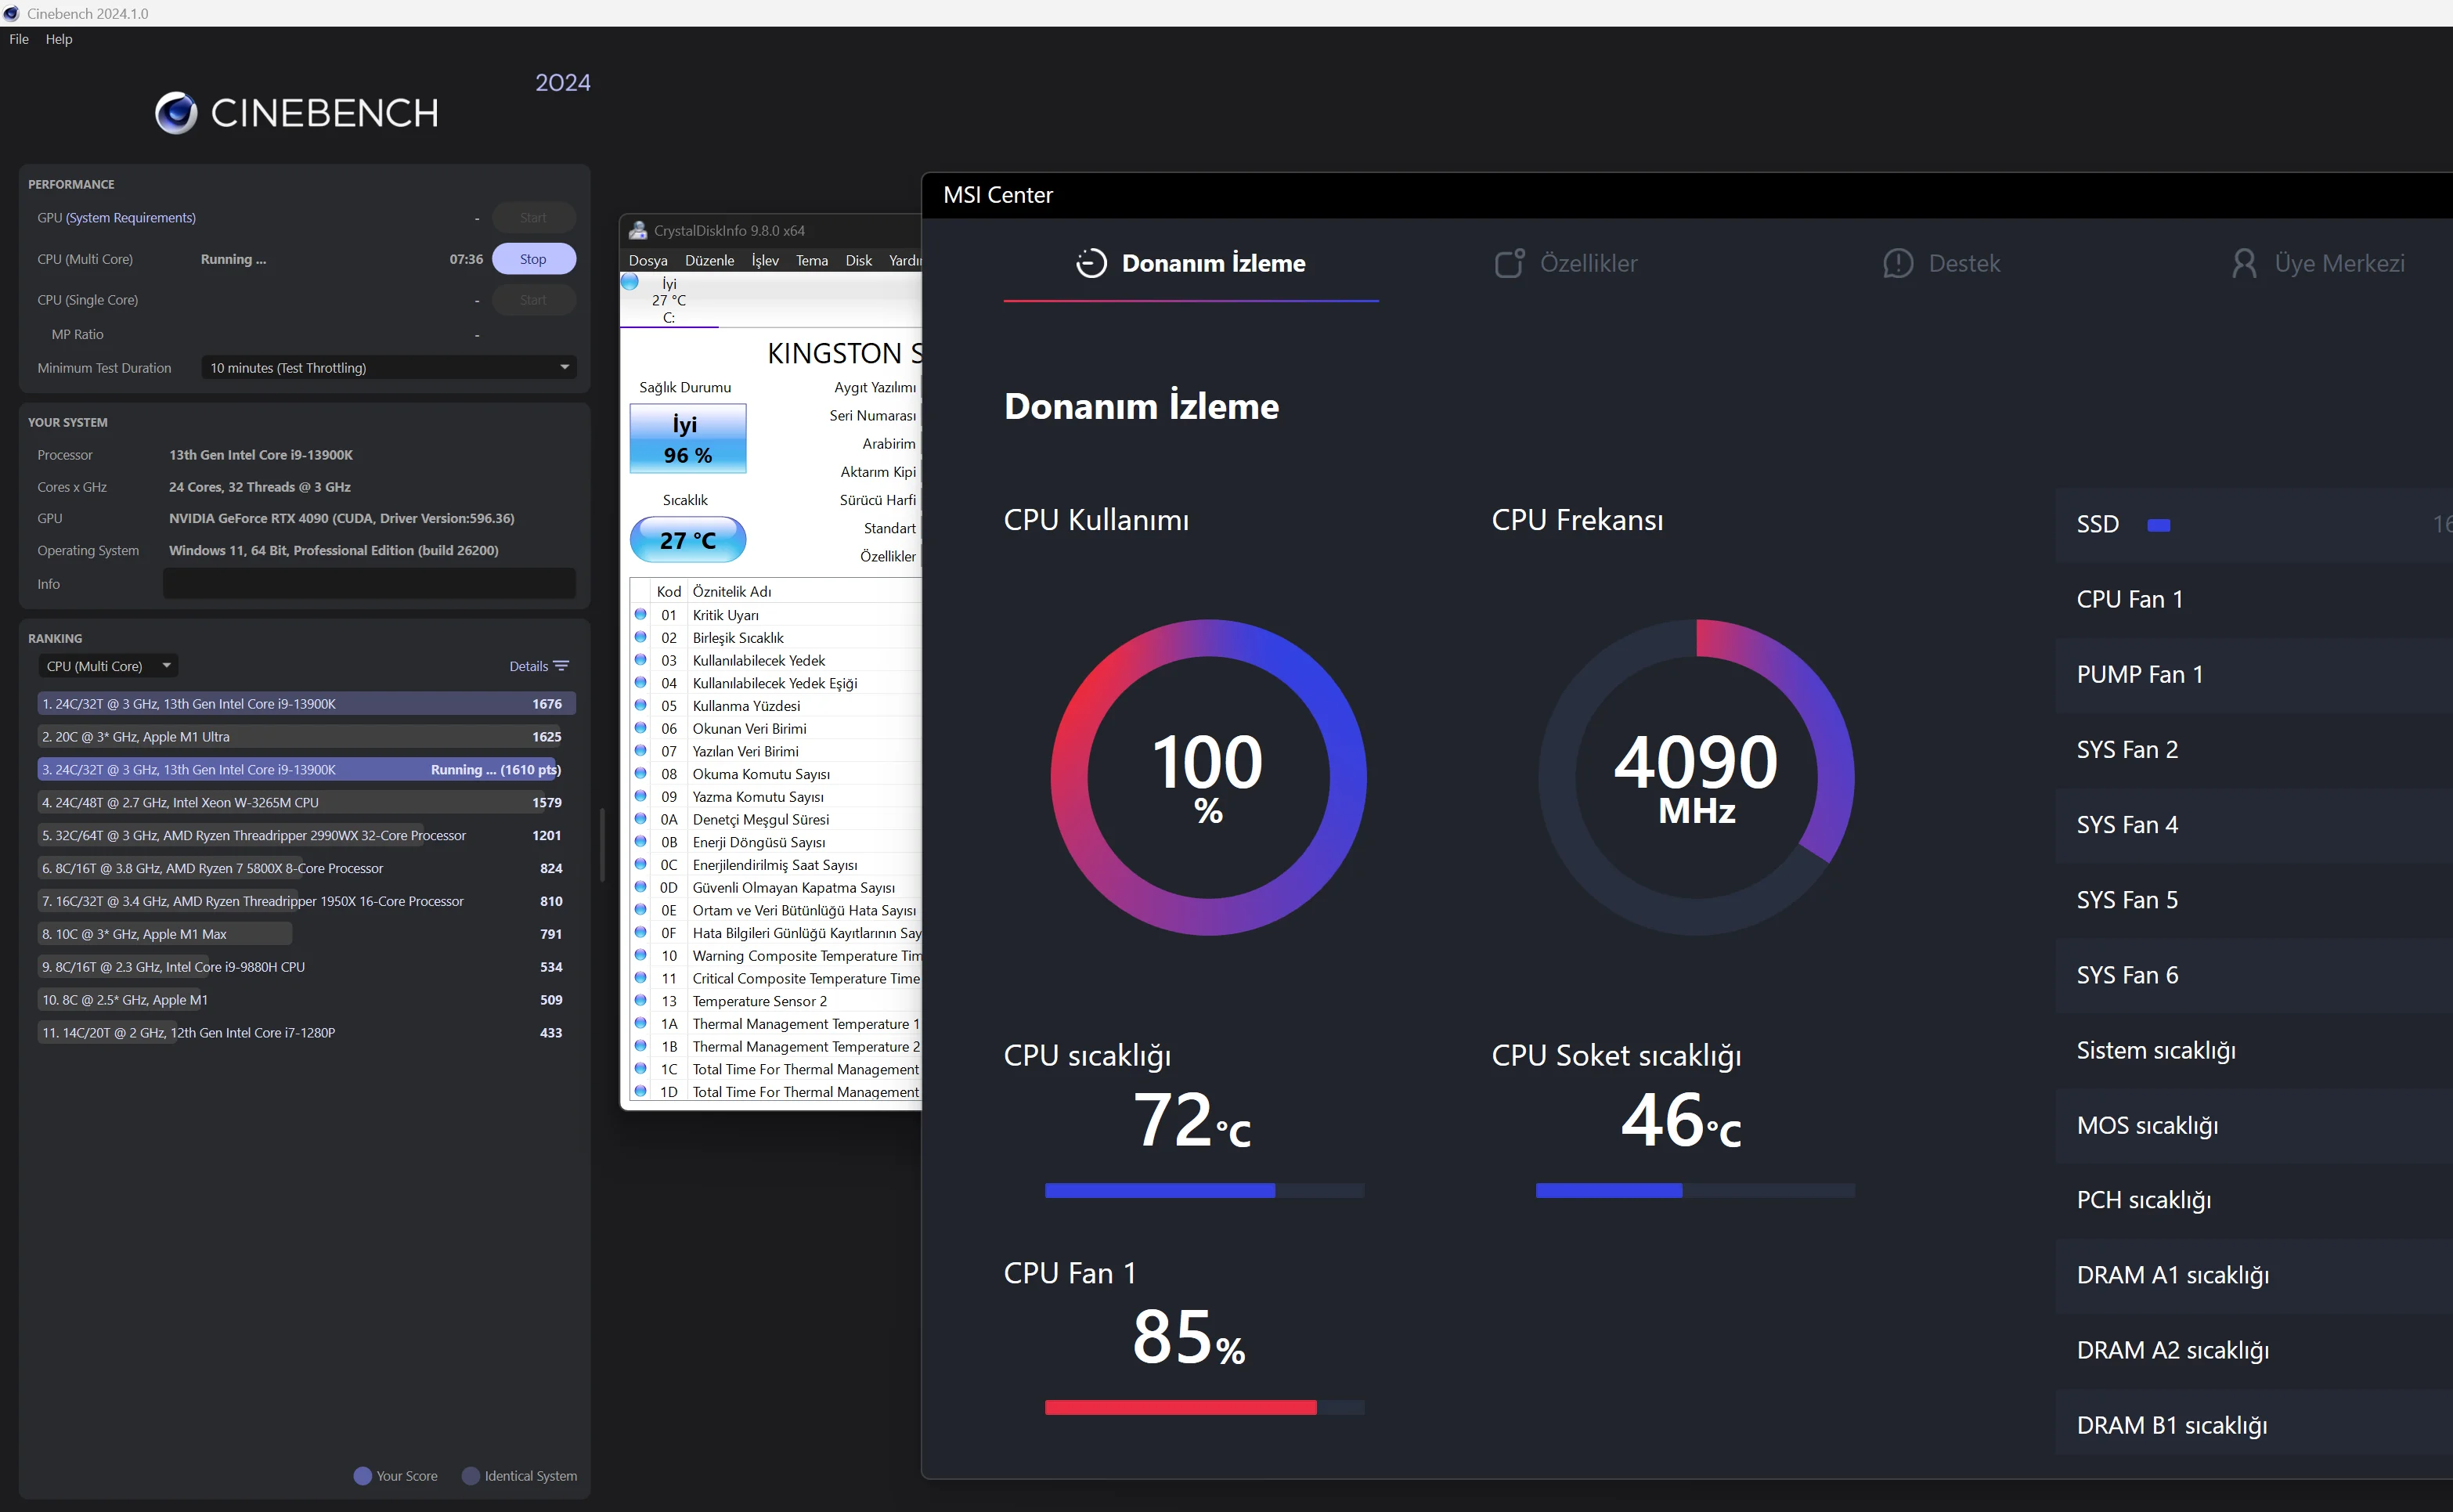This screenshot has width=2453, height=1512.
Task: Click the CPU Soket sıcaklığı bar
Action: click(1695, 1190)
